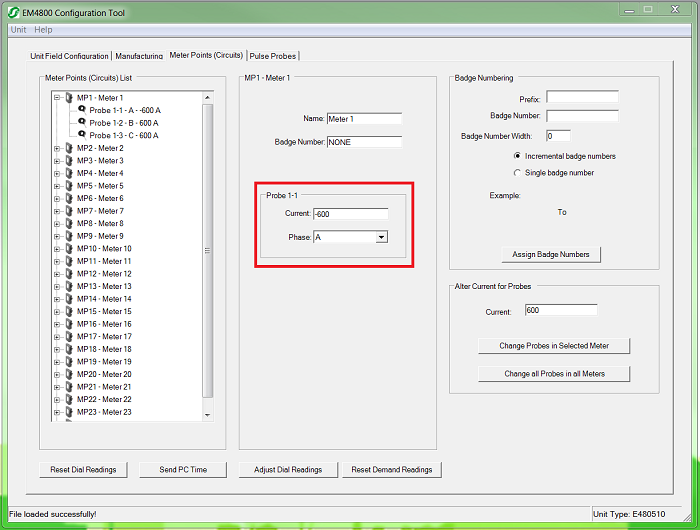Click the MP16 - Meter 16 meter icon
This screenshot has height=530, width=700.
click(x=69, y=324)
